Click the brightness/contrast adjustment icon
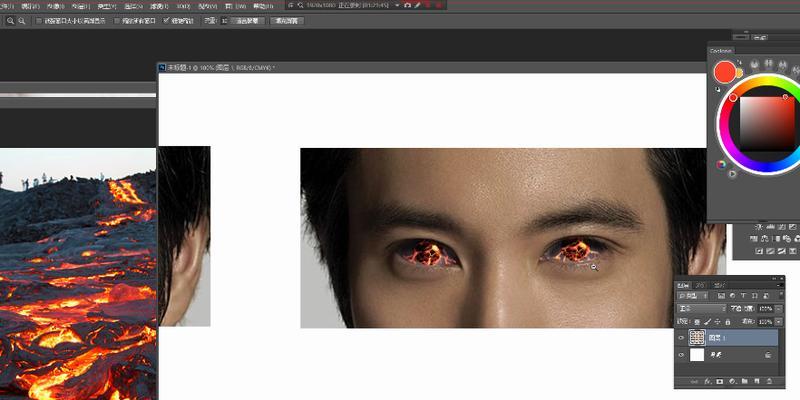This screenshot has width=800, height=400. coord(759,227)
